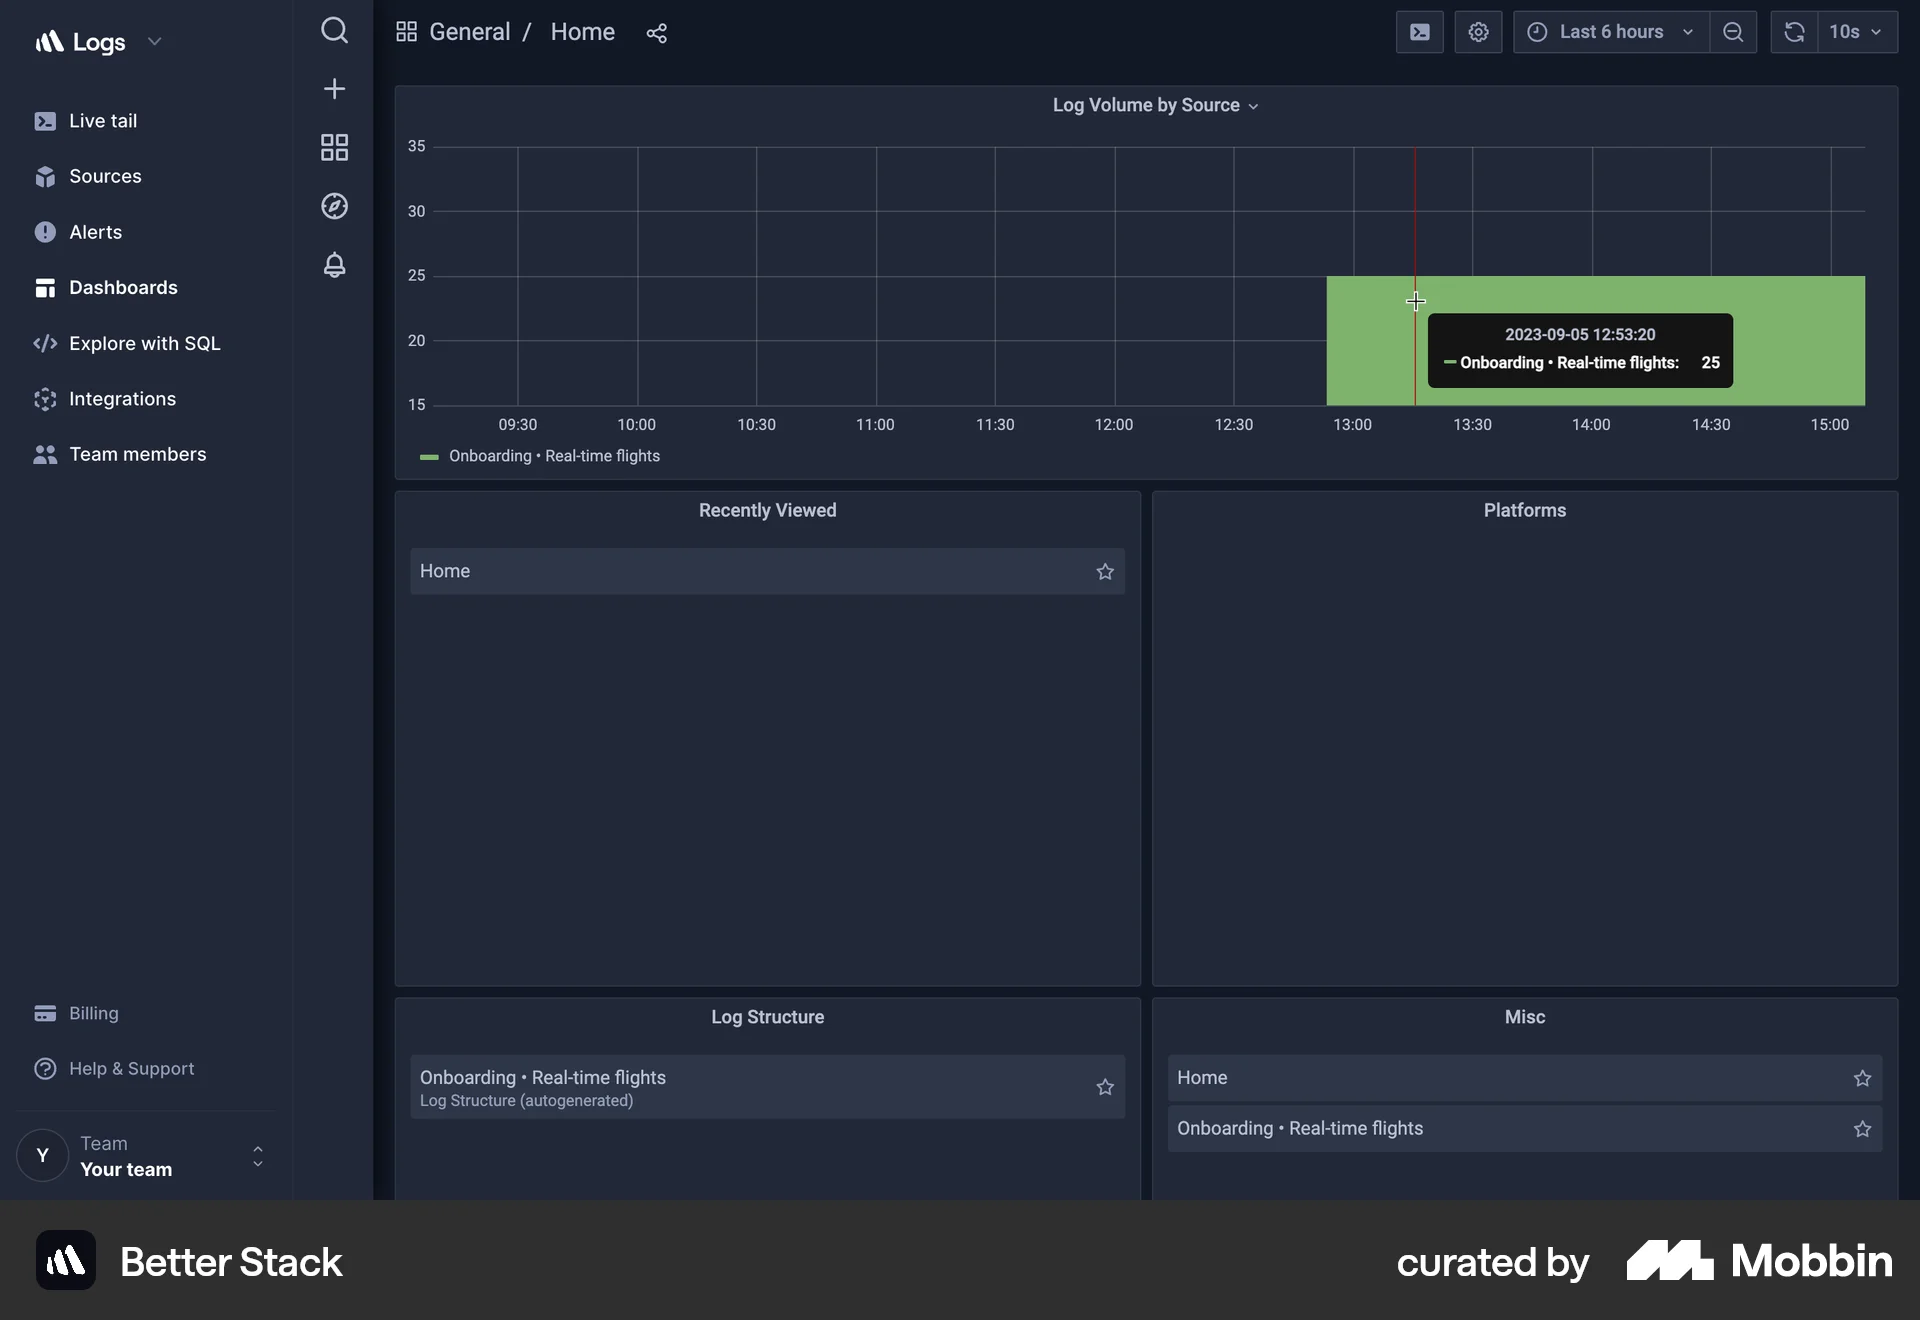
Task: Open the Explore compass icon
Action: pyautogui.click(x=334, y=206)
